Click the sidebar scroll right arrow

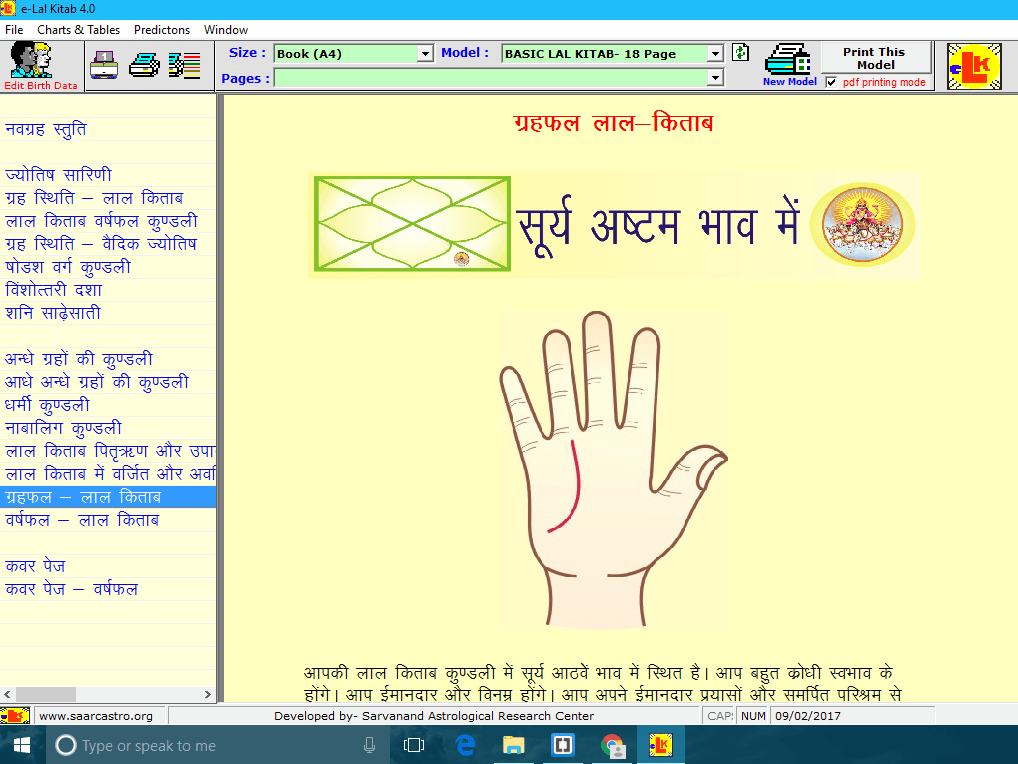[208, 695]
